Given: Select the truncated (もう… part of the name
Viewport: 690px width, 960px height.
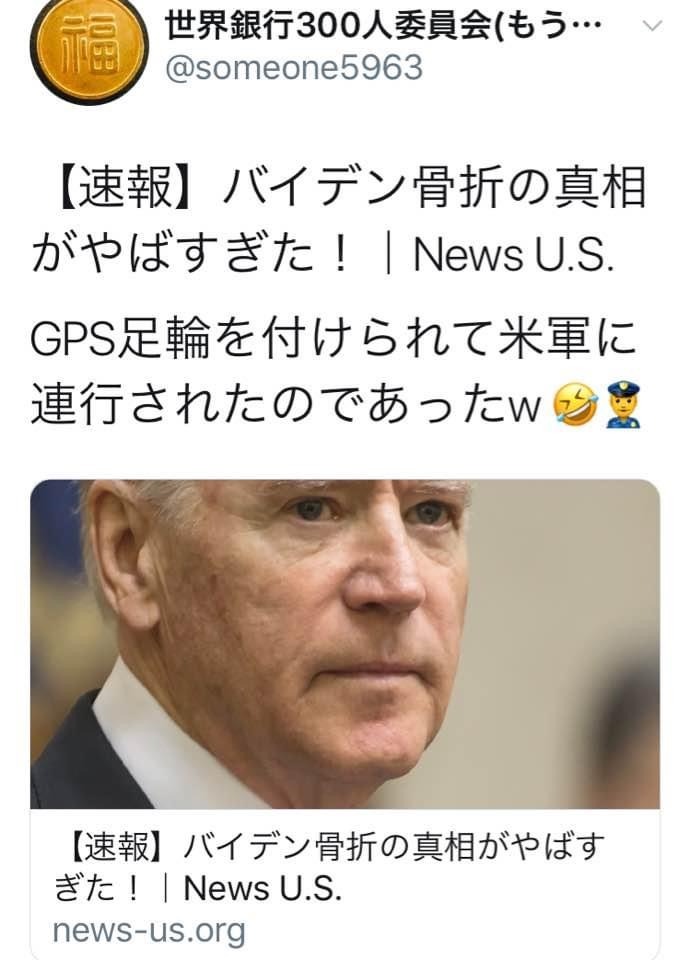Looking at the screenshot, I should click(549, 26).
